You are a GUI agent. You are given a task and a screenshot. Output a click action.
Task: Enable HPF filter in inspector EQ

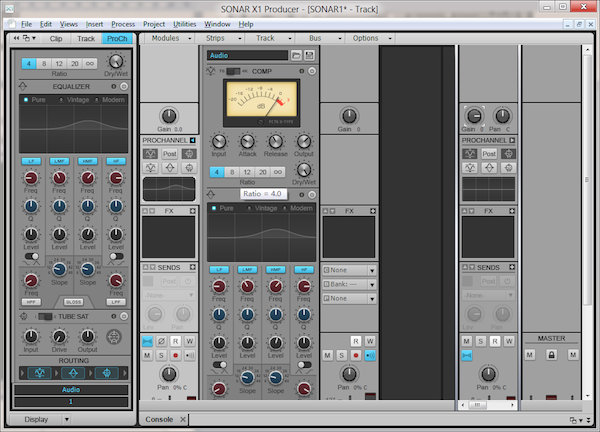pos(31,302)
